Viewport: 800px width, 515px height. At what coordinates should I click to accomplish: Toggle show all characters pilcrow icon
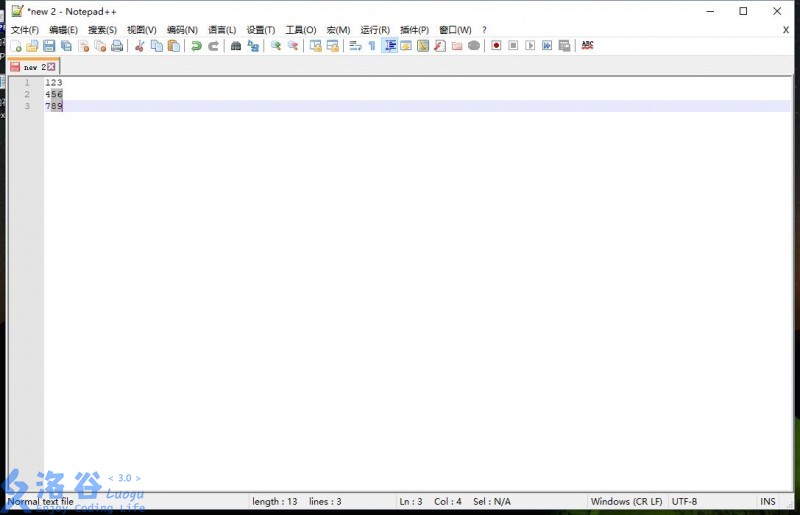coord(372,46)
